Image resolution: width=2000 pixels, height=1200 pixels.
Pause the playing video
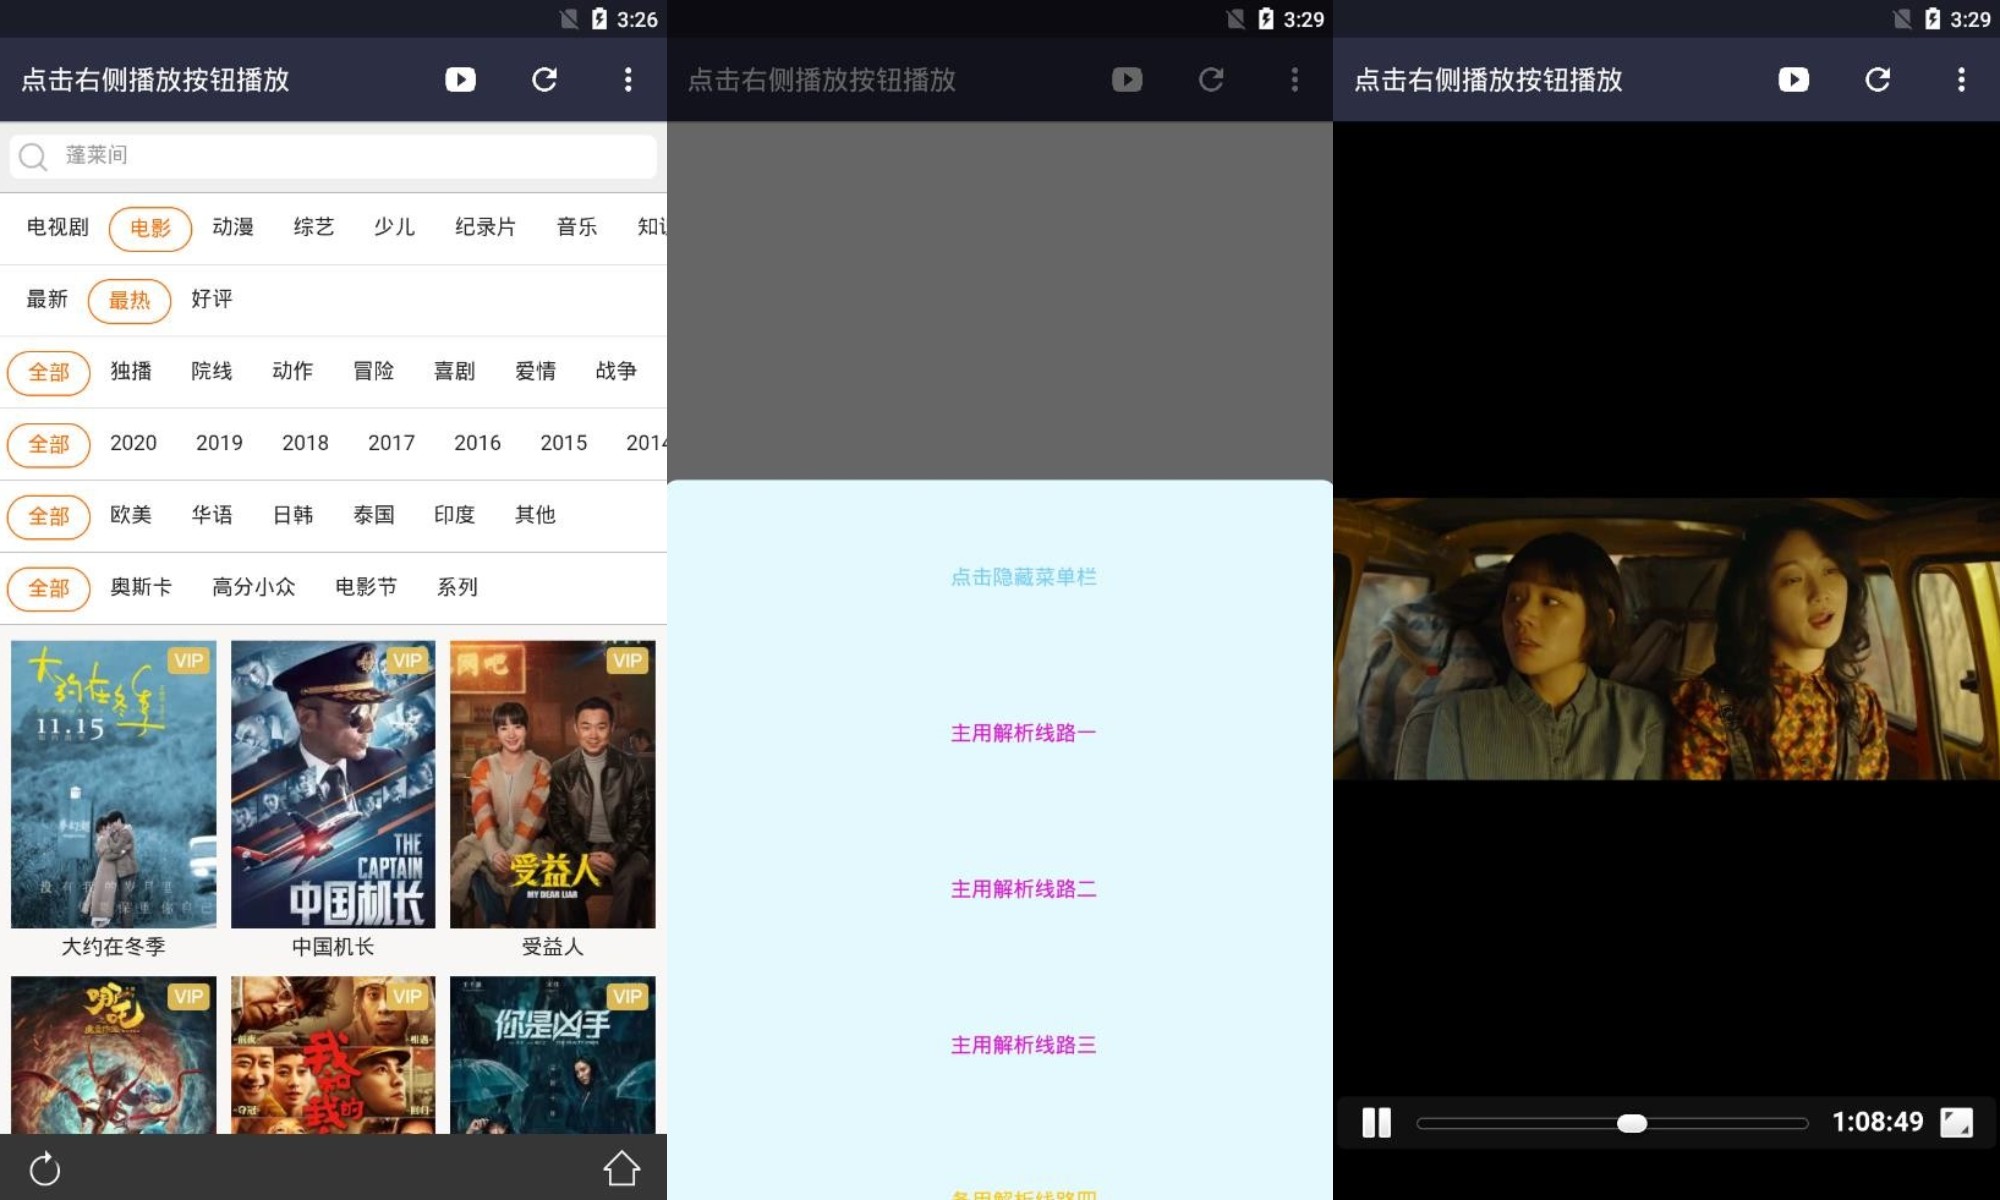click(1377, 1122)
